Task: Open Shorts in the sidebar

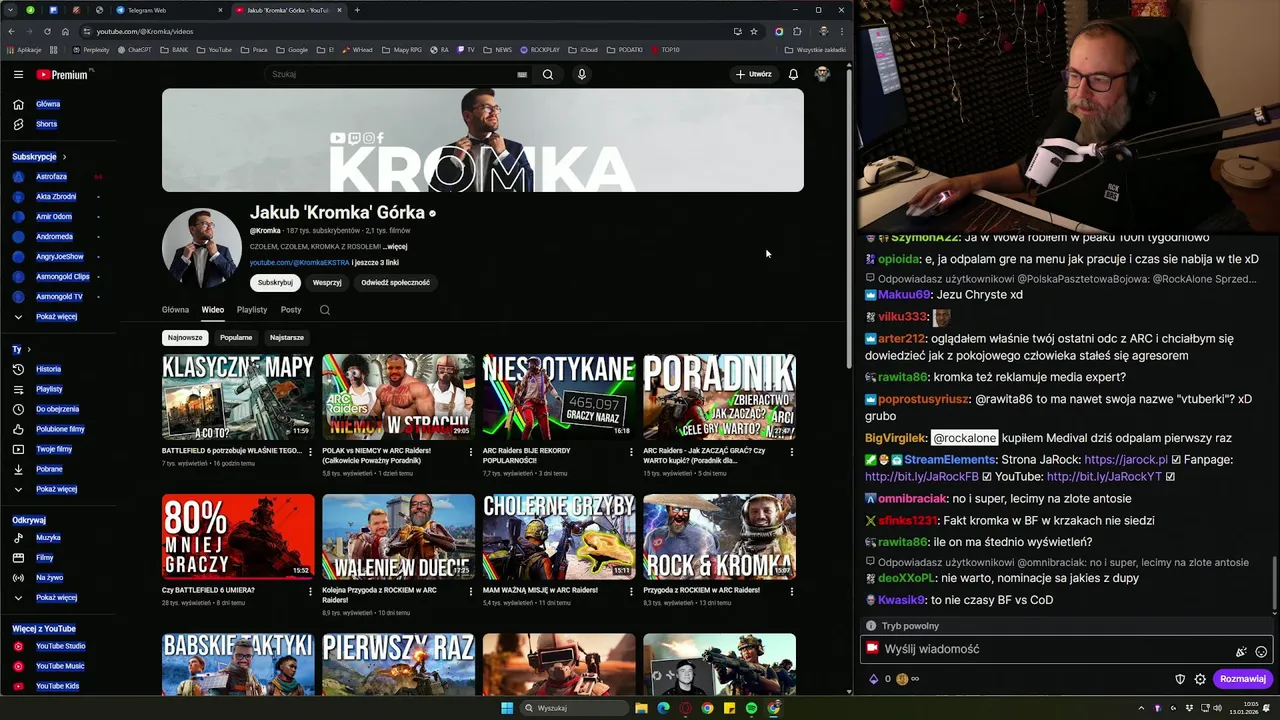Action: coord(46,124)
